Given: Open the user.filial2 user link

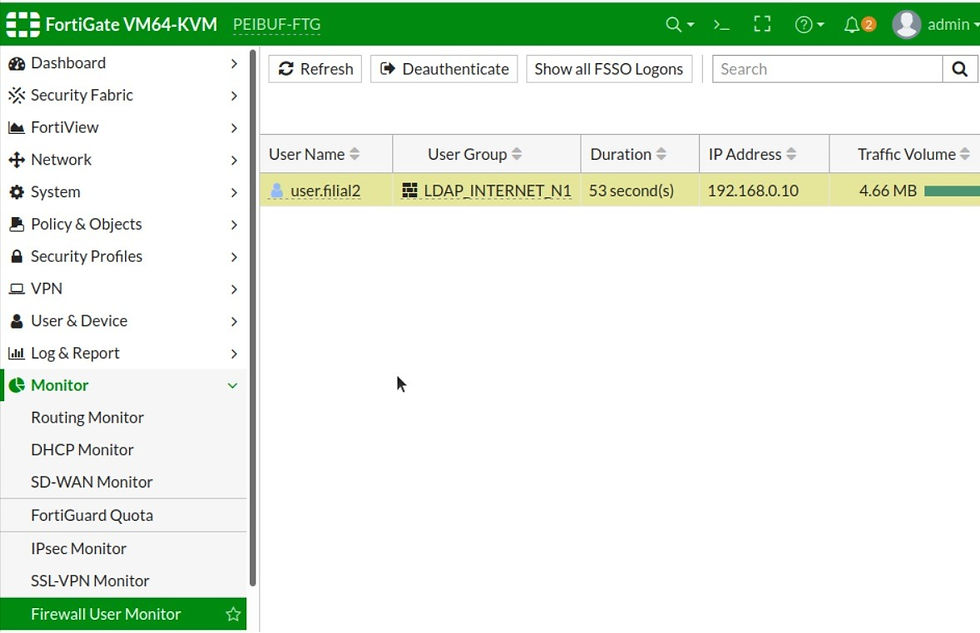Looking at the screenshot, I should [x=325, y=191].
